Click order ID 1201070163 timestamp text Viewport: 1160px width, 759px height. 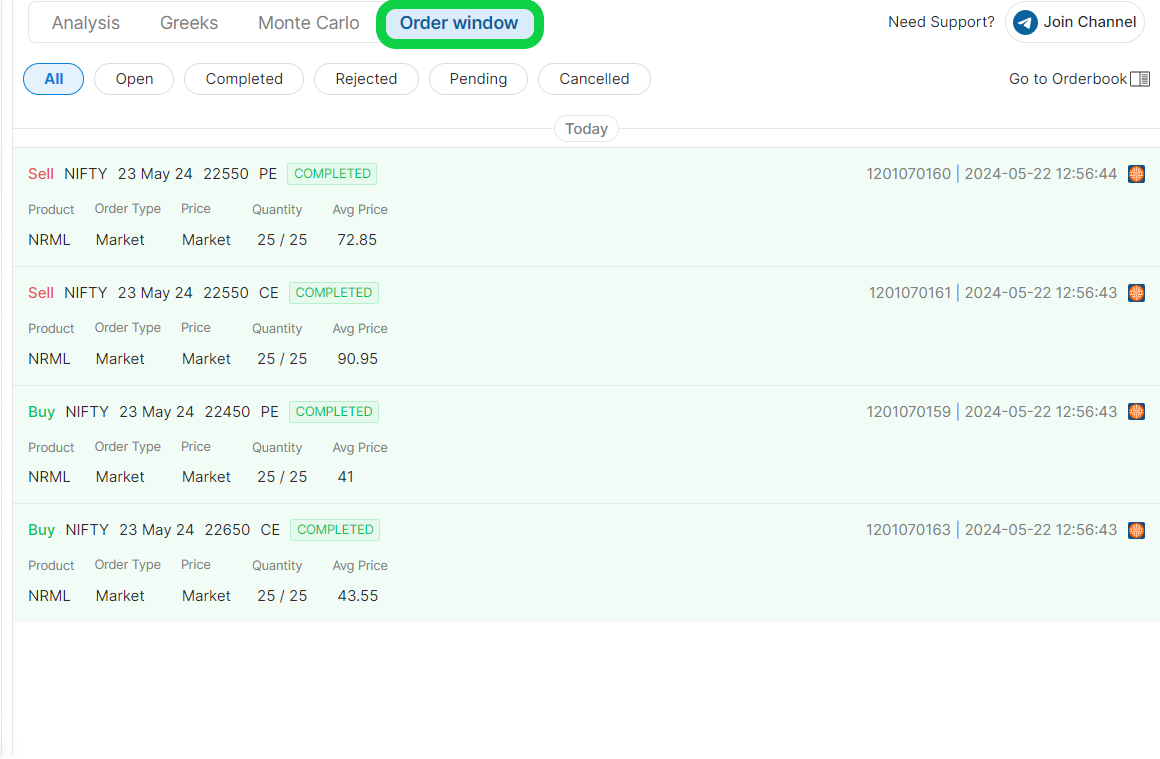pos(991,530)
